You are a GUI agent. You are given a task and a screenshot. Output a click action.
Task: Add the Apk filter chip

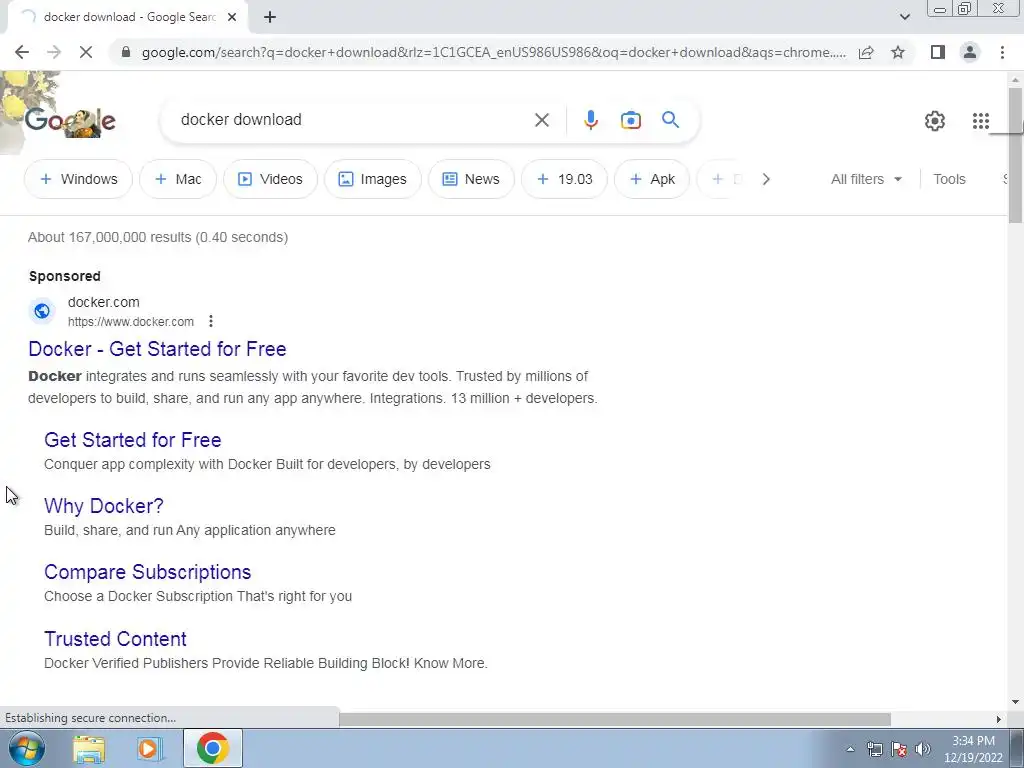click(x=652, y=179)
